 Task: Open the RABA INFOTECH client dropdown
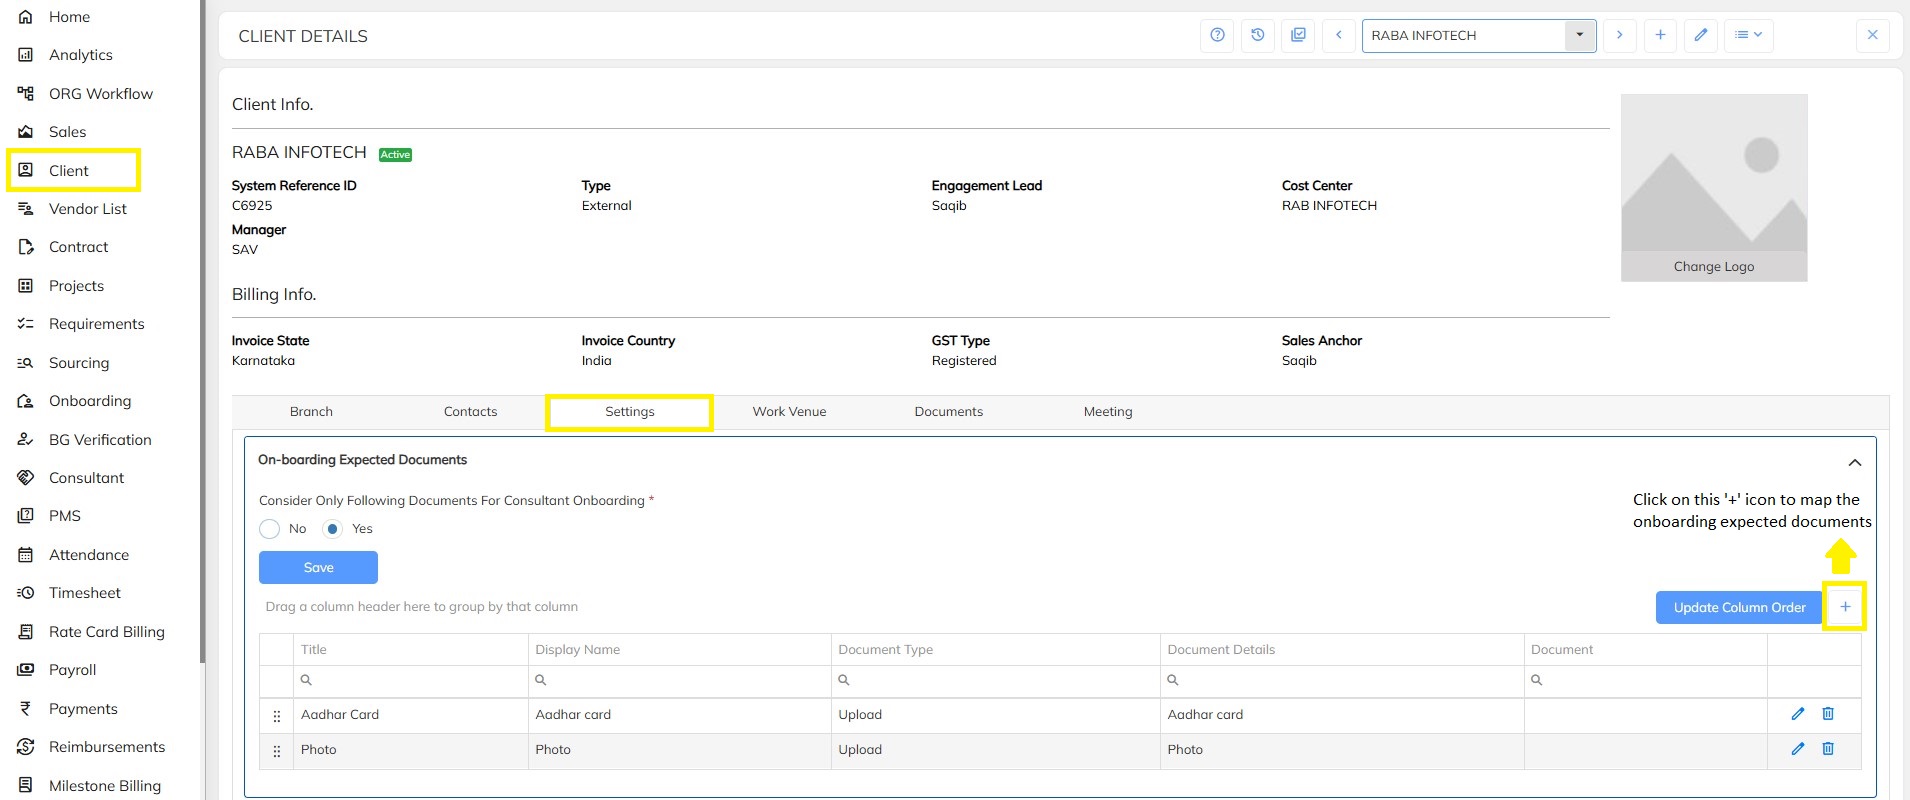click(1579, 35)
